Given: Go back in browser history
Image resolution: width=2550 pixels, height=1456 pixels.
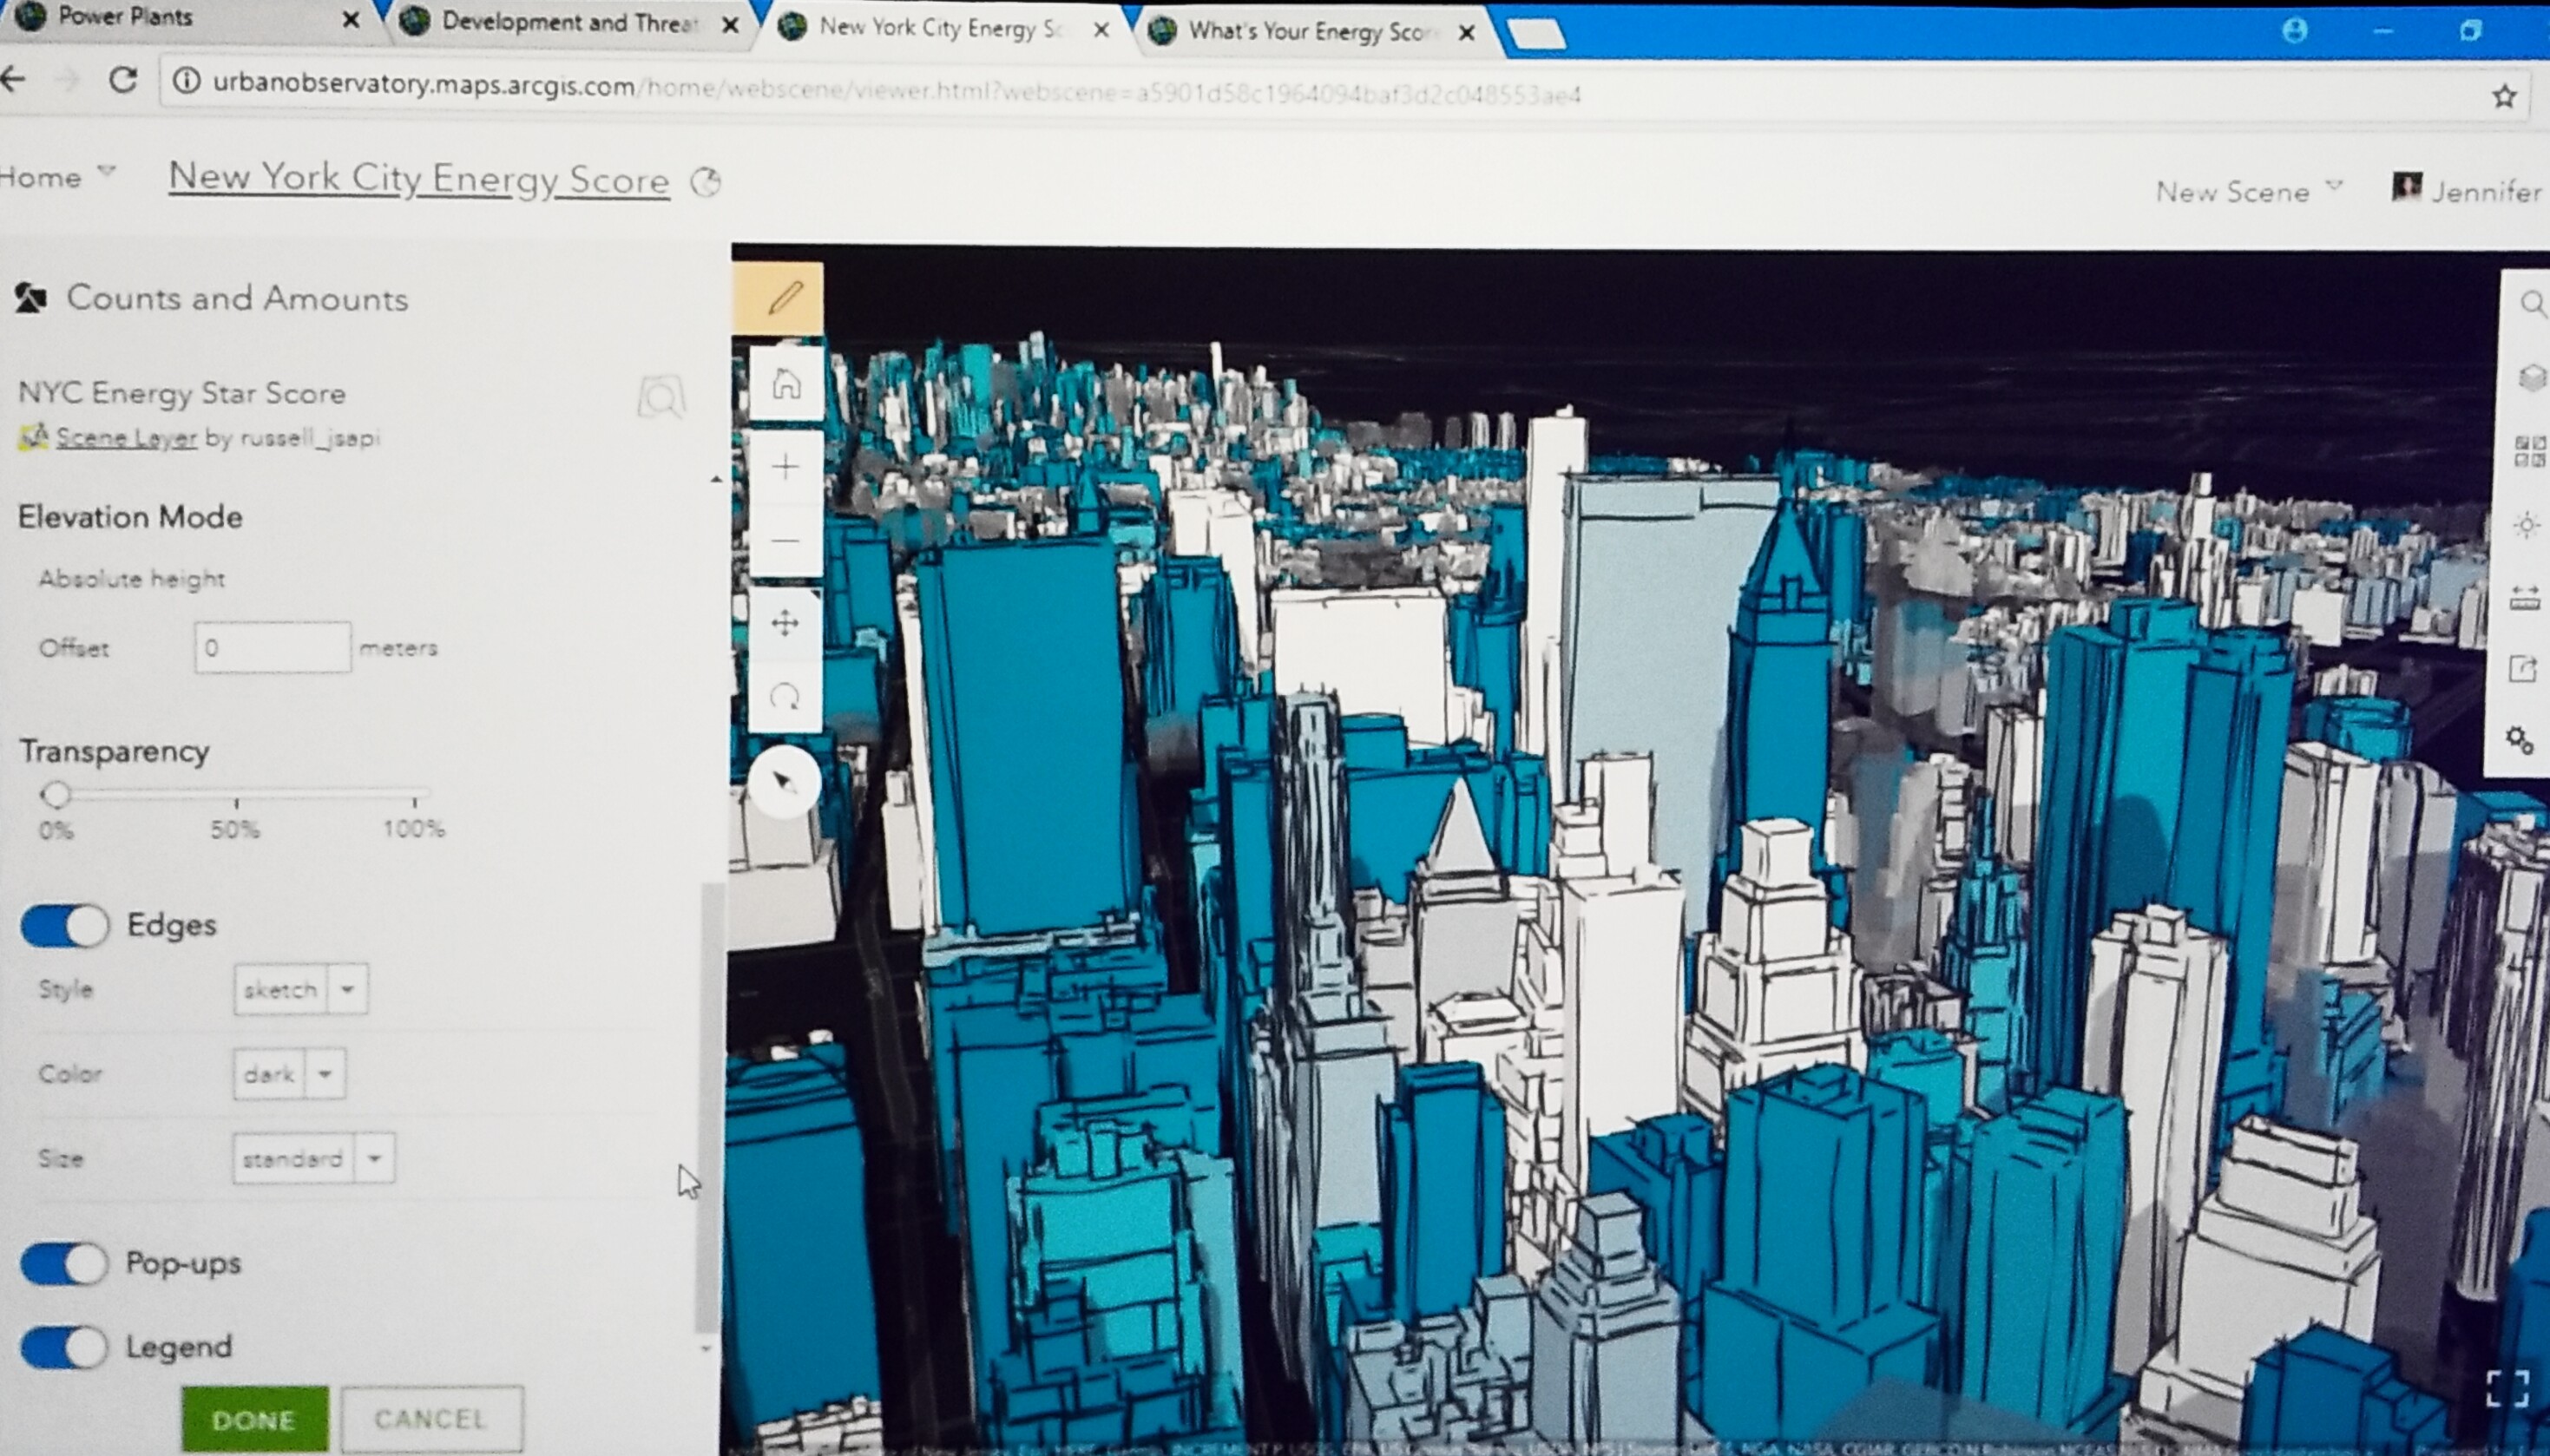Looking at the screenshot, I should tap(13, 79).
